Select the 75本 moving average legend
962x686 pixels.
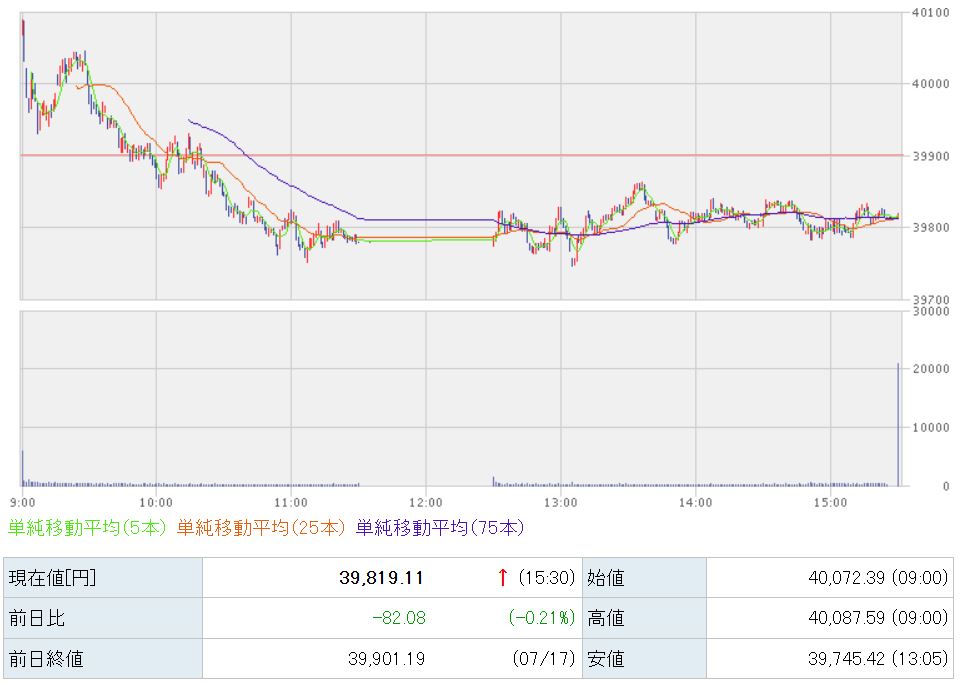440,528
